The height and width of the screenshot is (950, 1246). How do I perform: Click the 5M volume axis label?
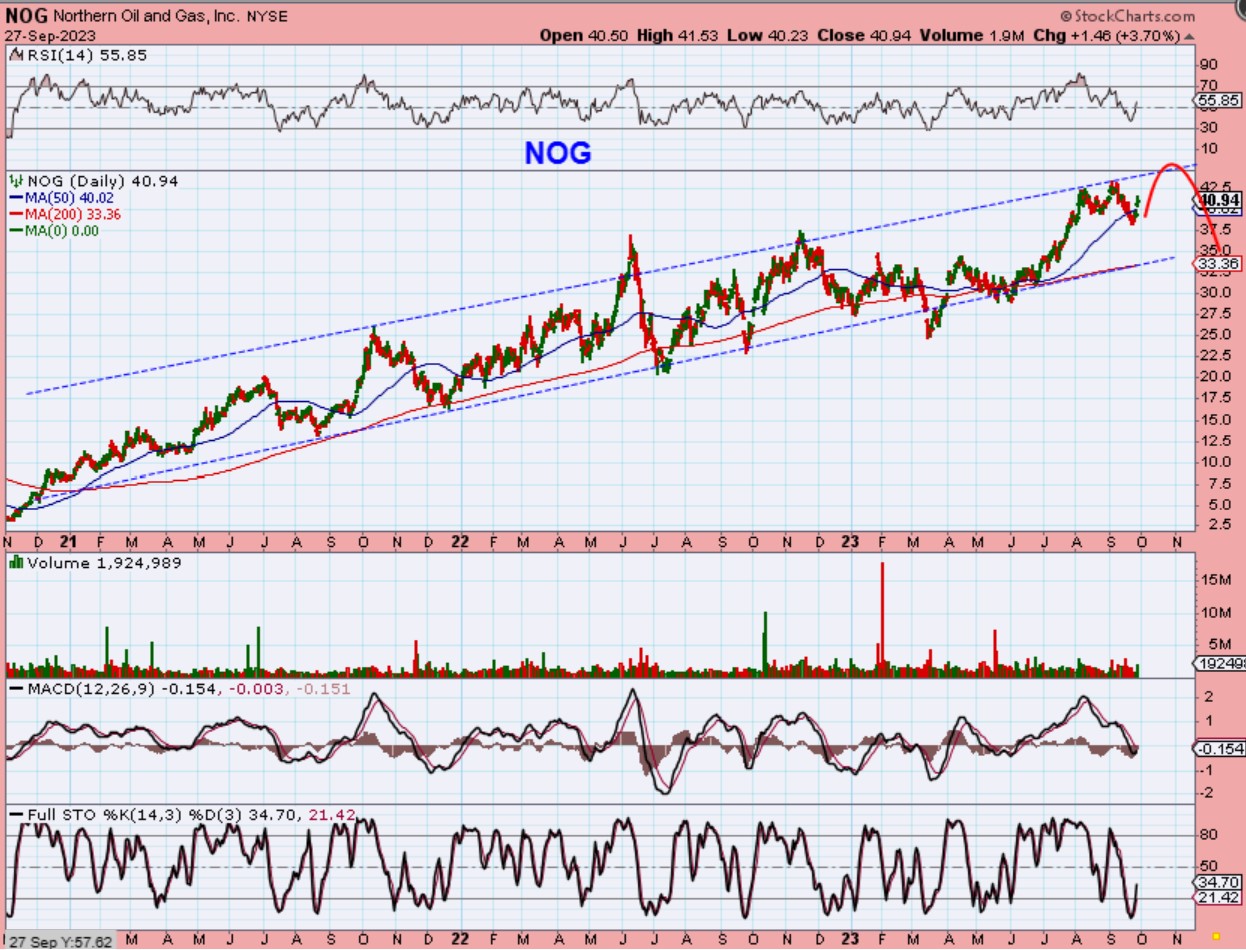pyautogui.click(x=1219, y=644)
